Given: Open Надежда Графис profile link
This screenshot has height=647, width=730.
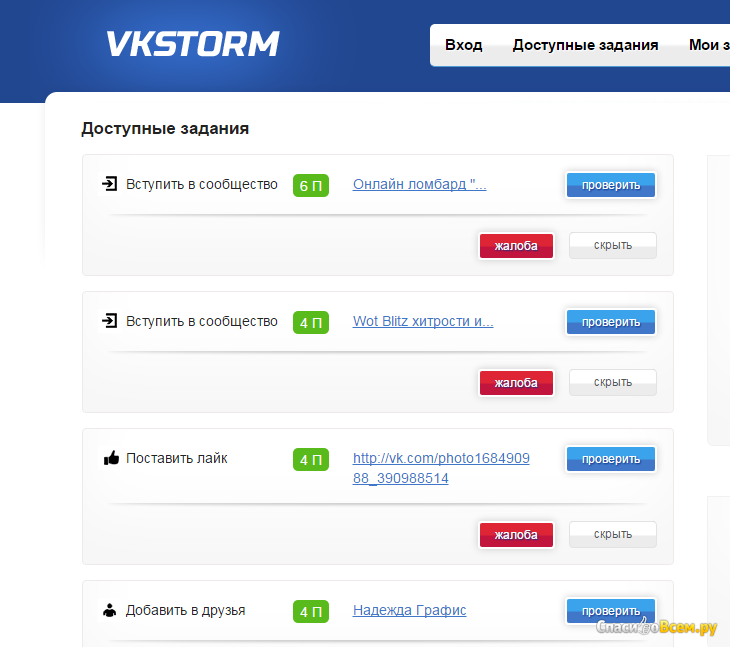Looking at the screenshot, I should pos(409,610).
